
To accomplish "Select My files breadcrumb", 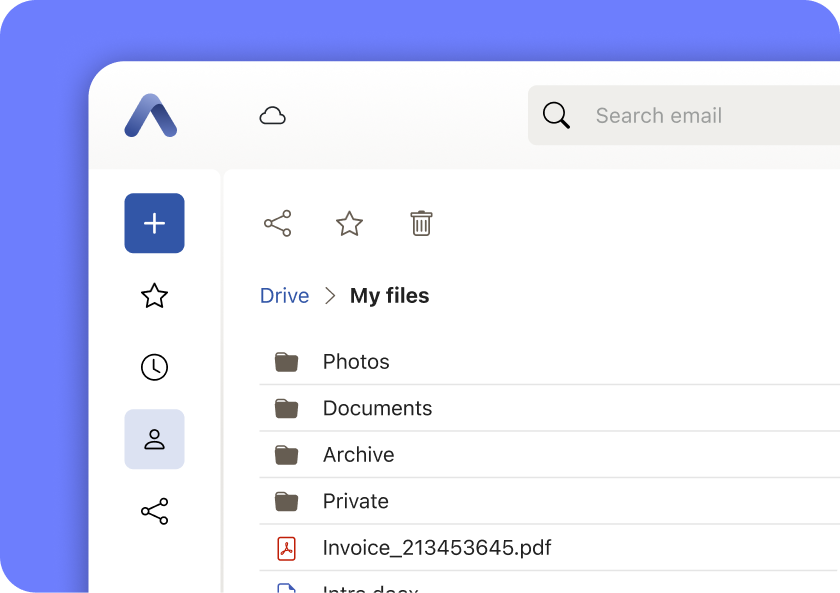I will 389,296.
